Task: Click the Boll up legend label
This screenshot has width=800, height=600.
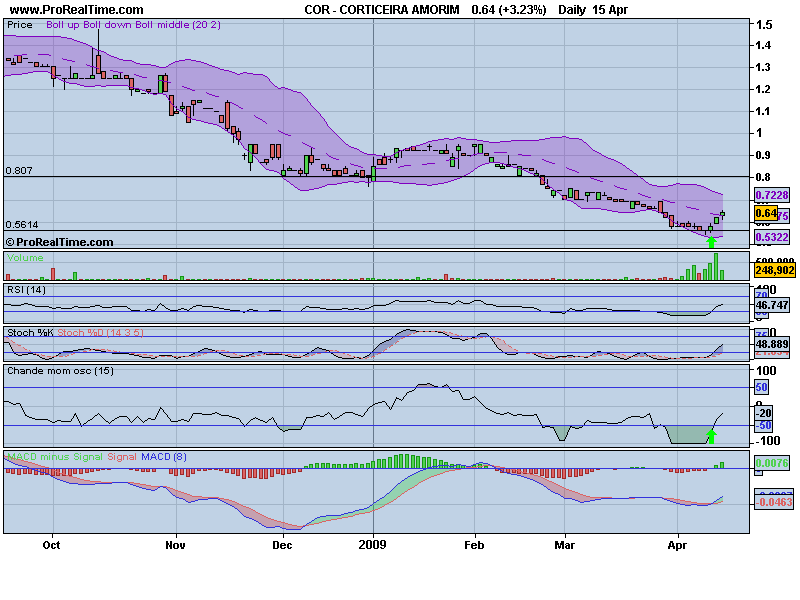Action: pyautogui.click(x=63, y=24)
